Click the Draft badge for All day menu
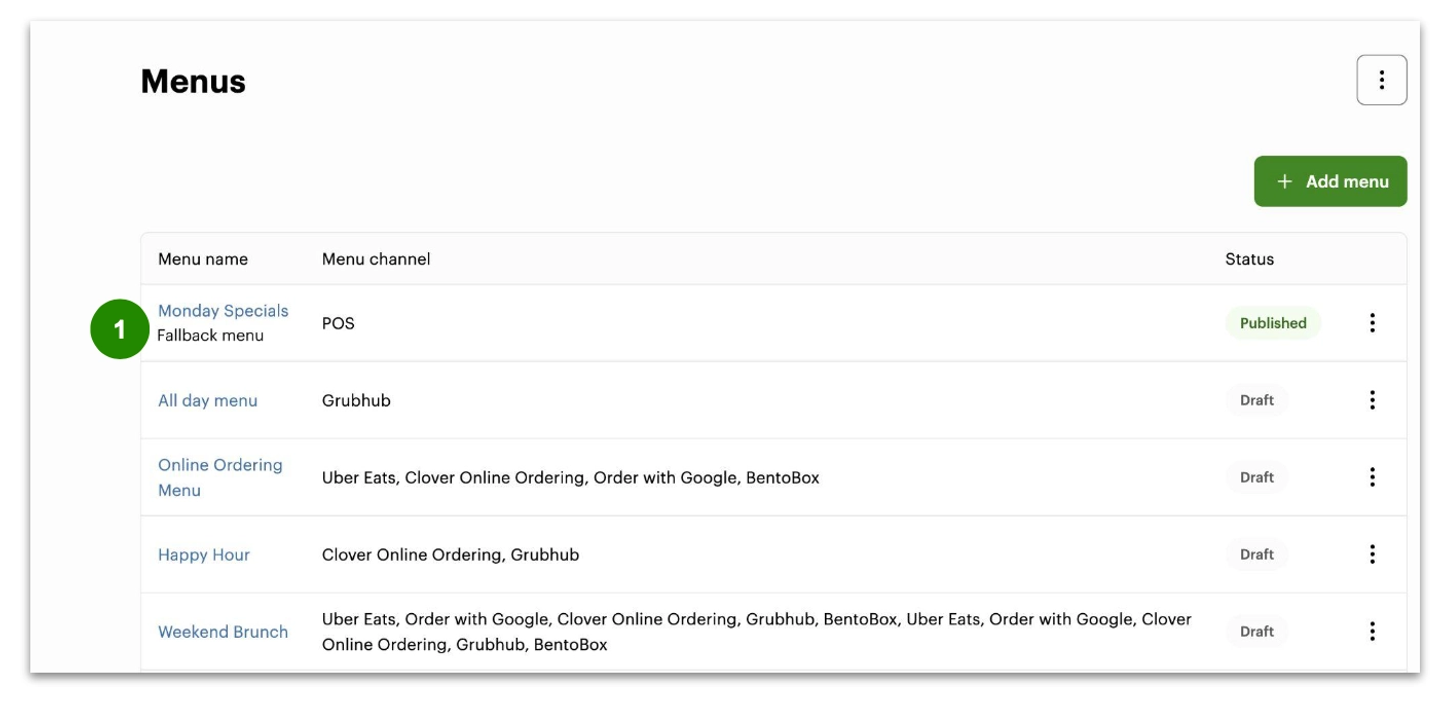This screenshot has width=1440, height=703. [1257, 400]
